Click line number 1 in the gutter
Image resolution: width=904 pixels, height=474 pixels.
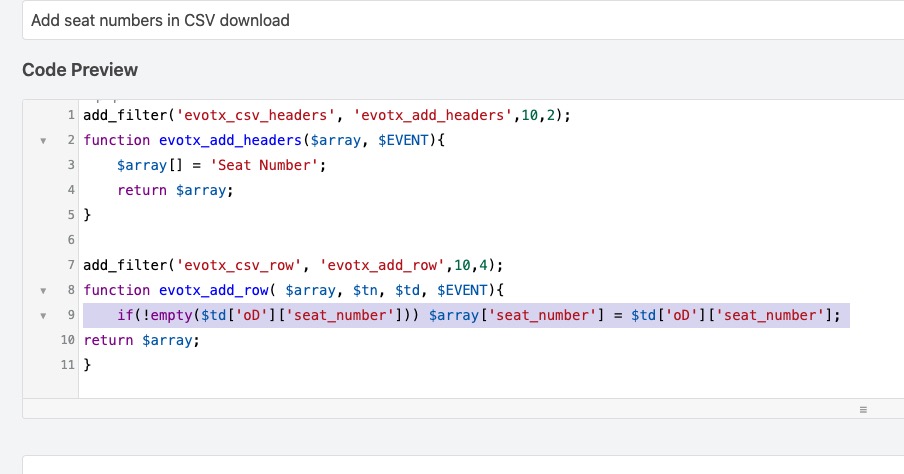pos(71,115)
